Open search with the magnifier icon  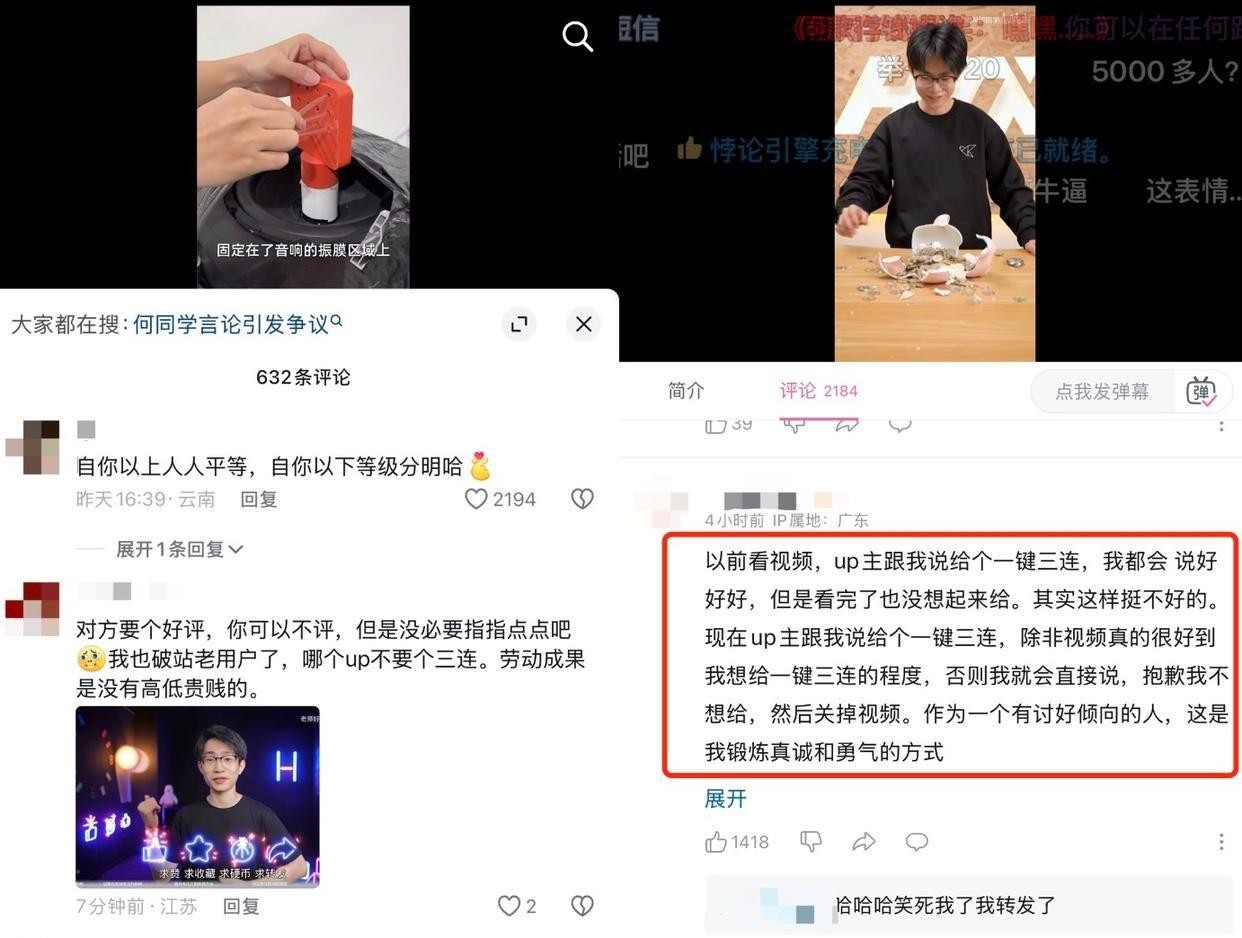coord(577,36)
